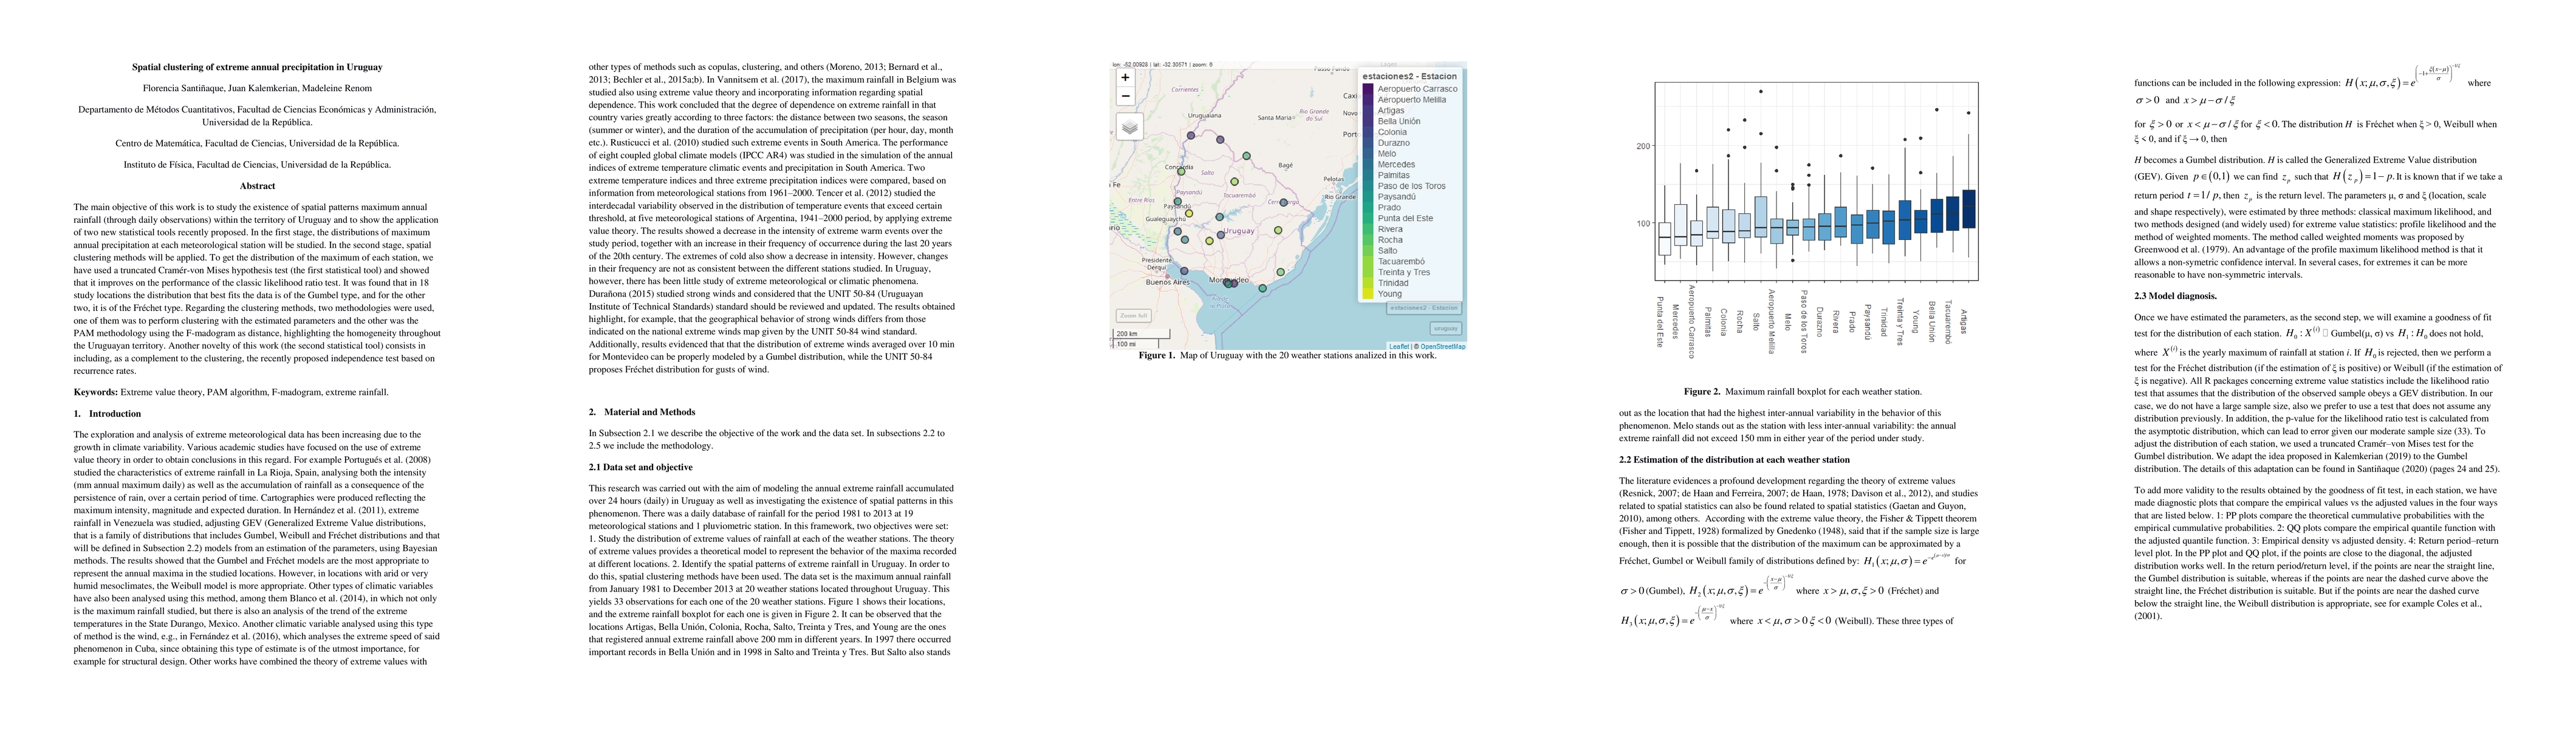Click the Punta del Este boxplot box
Viewport: 2576px width, 729px height.
coord(1664,239)
